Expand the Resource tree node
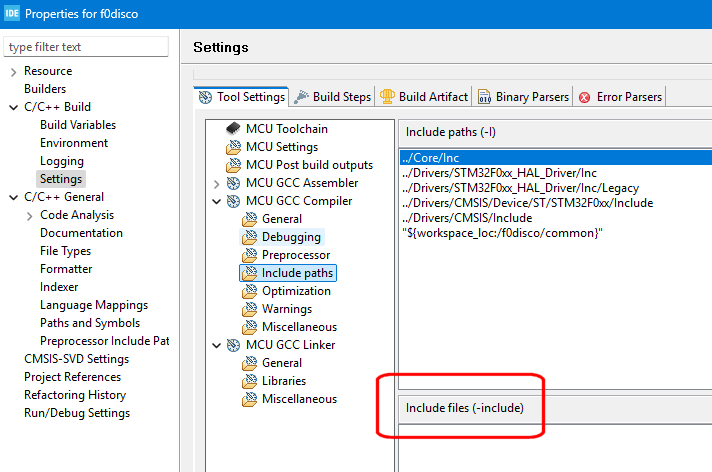712x472 pixels. tap(12, 71)
